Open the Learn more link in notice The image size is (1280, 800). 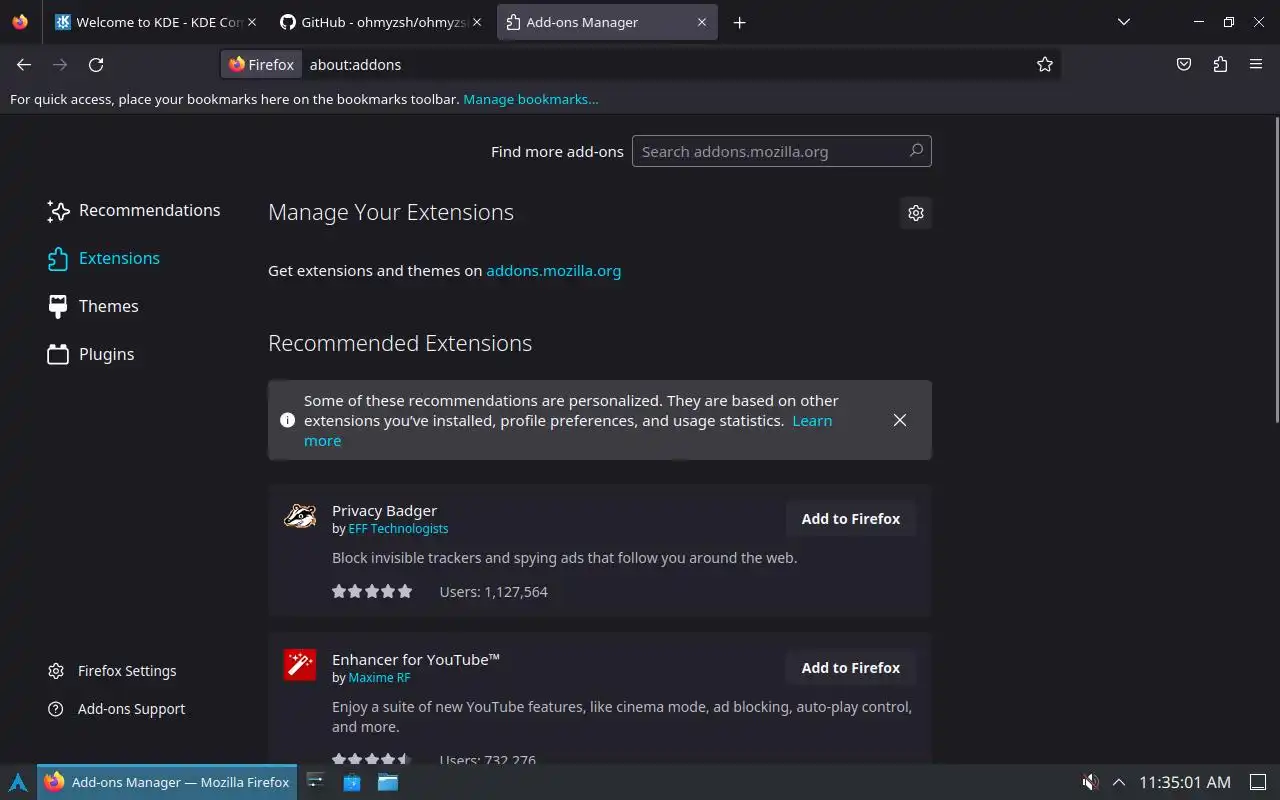tap(812, 420)
